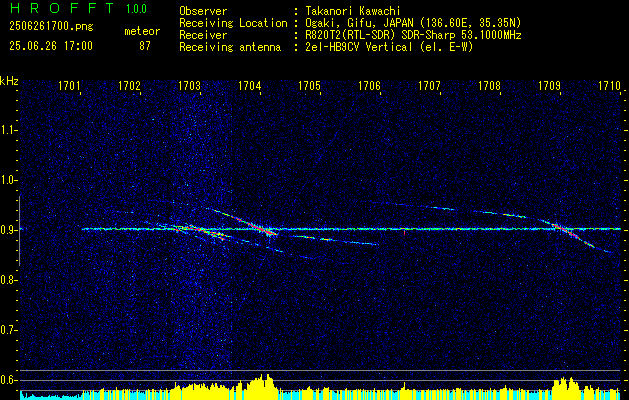Image resolution: width=629 pixels, height=400 pixels.
Task: Click the 1.0 kHz axis label
Action: click(x=9, y=180)
